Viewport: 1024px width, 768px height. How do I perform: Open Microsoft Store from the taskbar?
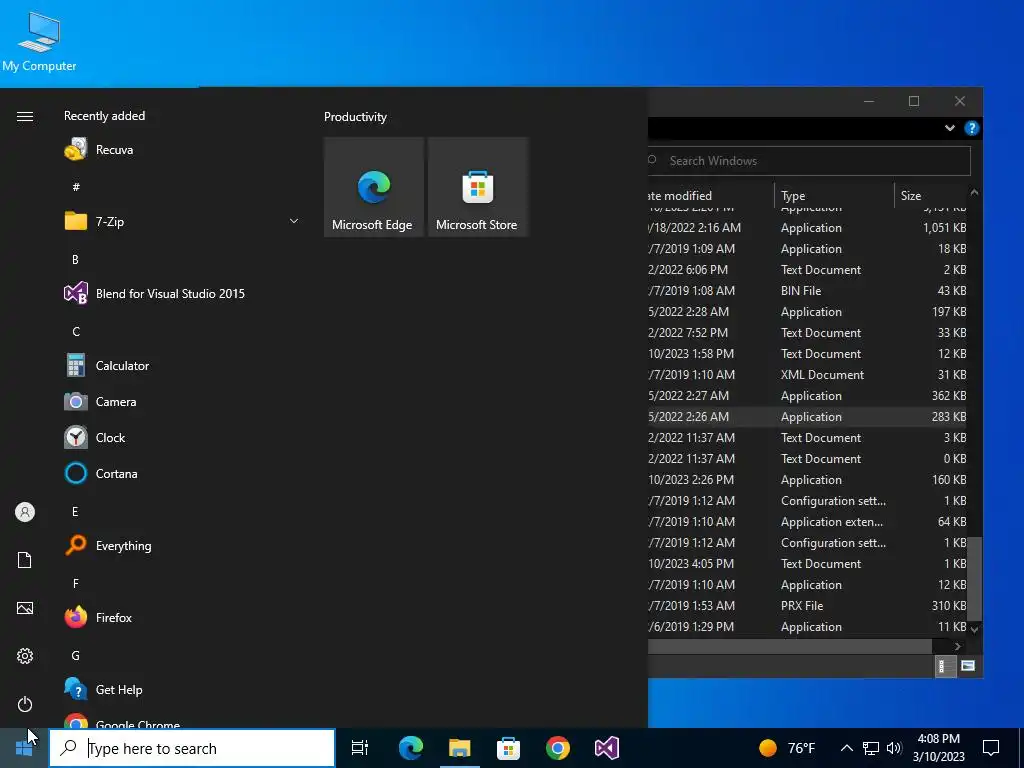point(509,748)
